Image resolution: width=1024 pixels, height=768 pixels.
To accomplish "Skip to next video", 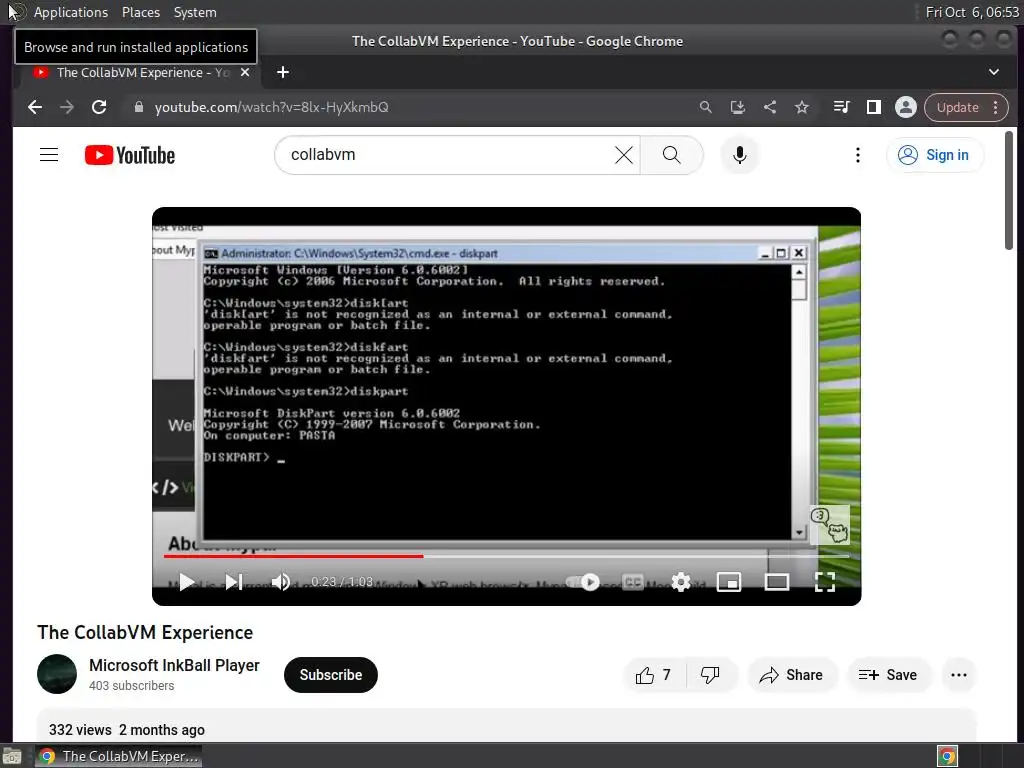I will [x=234, y=582].
